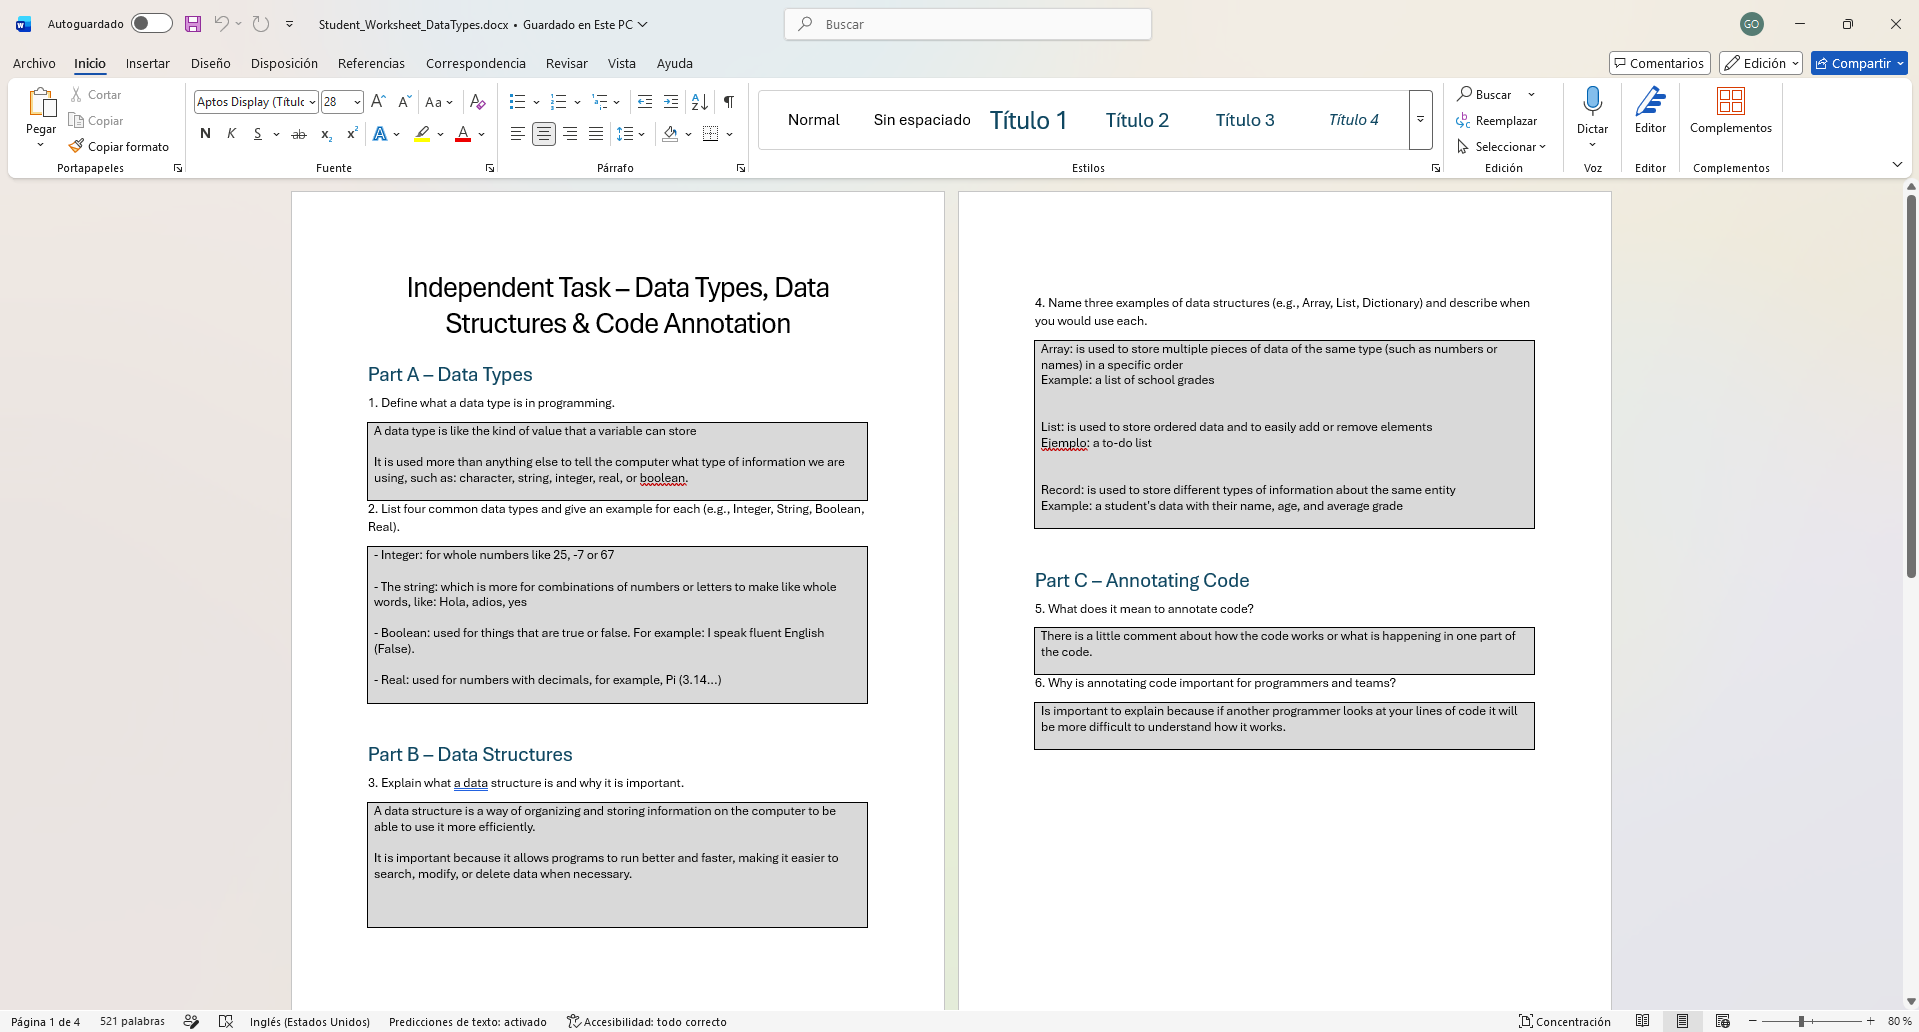
Task: Expand the styles gallery
Action: (x=1420, y=120)
